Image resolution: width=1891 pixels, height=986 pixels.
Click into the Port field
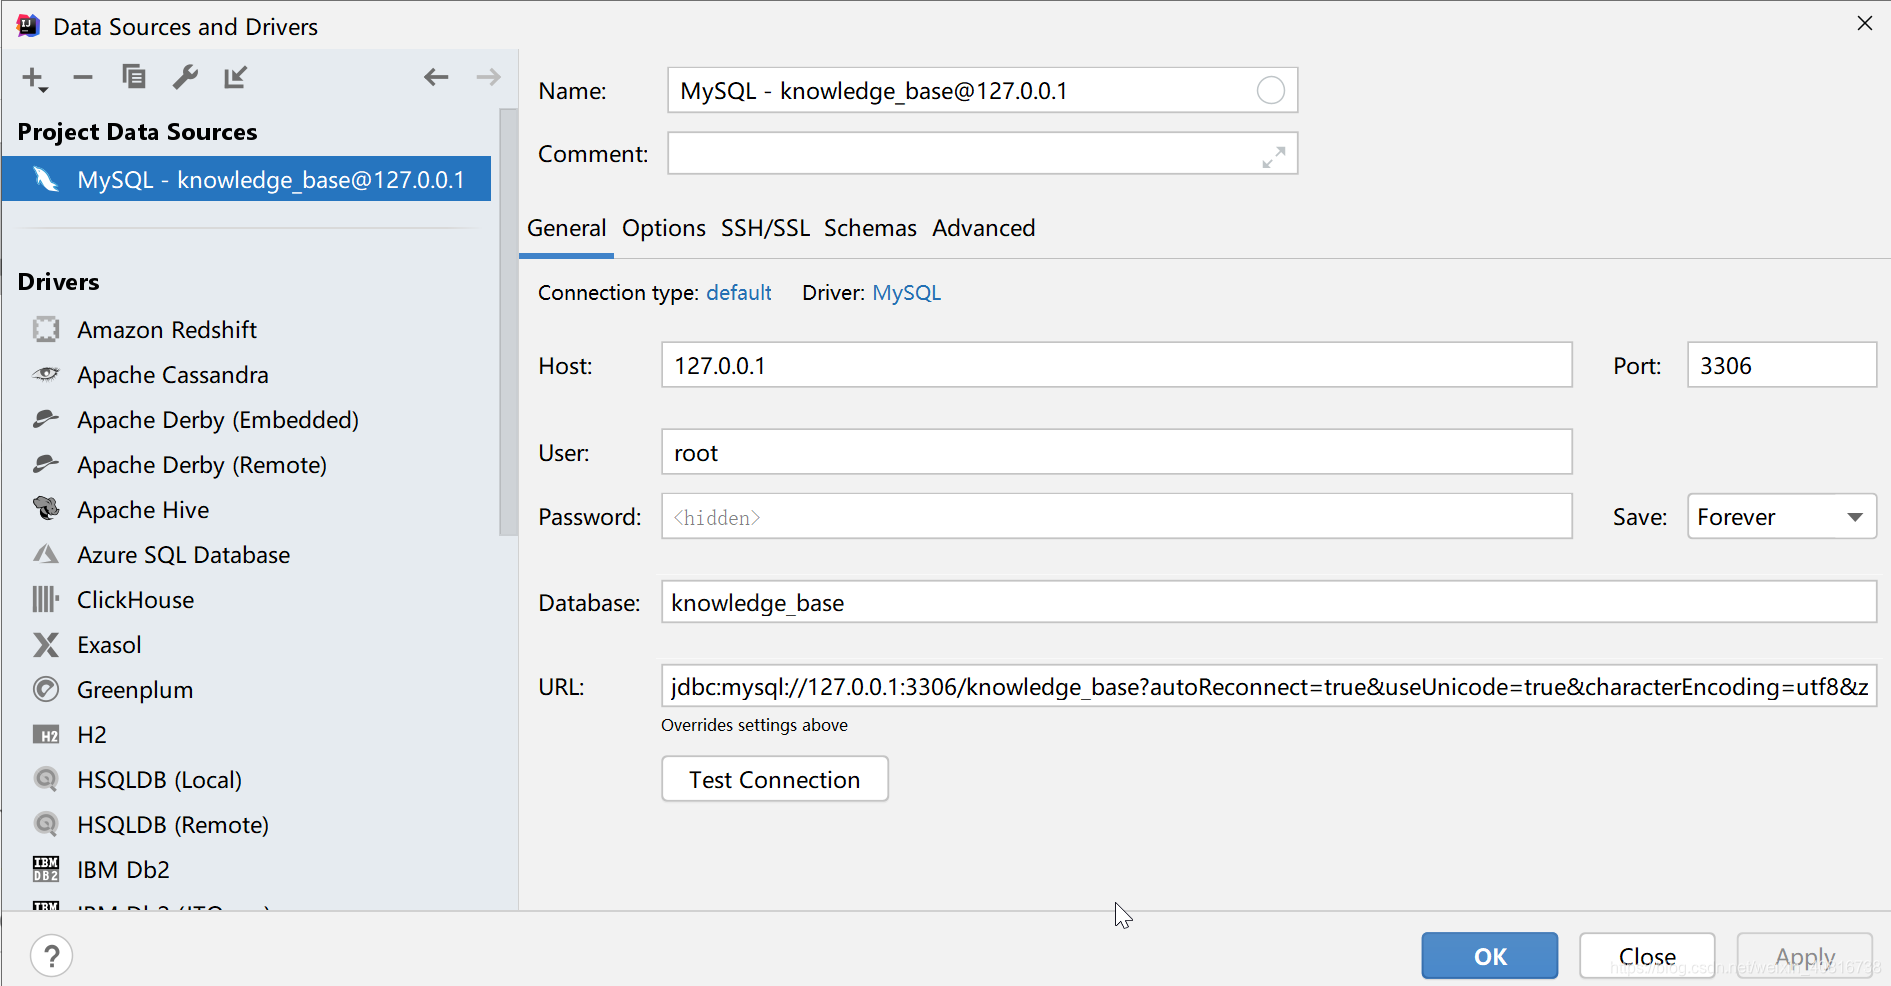coord(1781,365)
